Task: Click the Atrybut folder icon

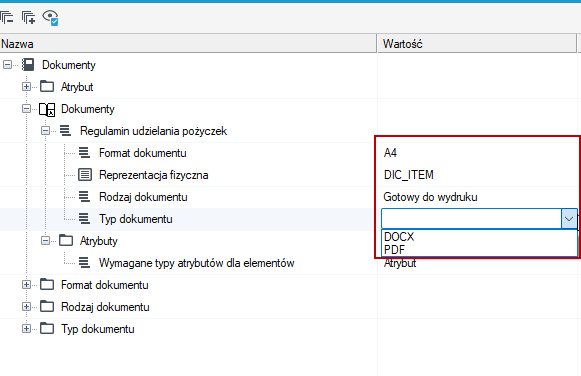Action: click(x=47, y=87)
